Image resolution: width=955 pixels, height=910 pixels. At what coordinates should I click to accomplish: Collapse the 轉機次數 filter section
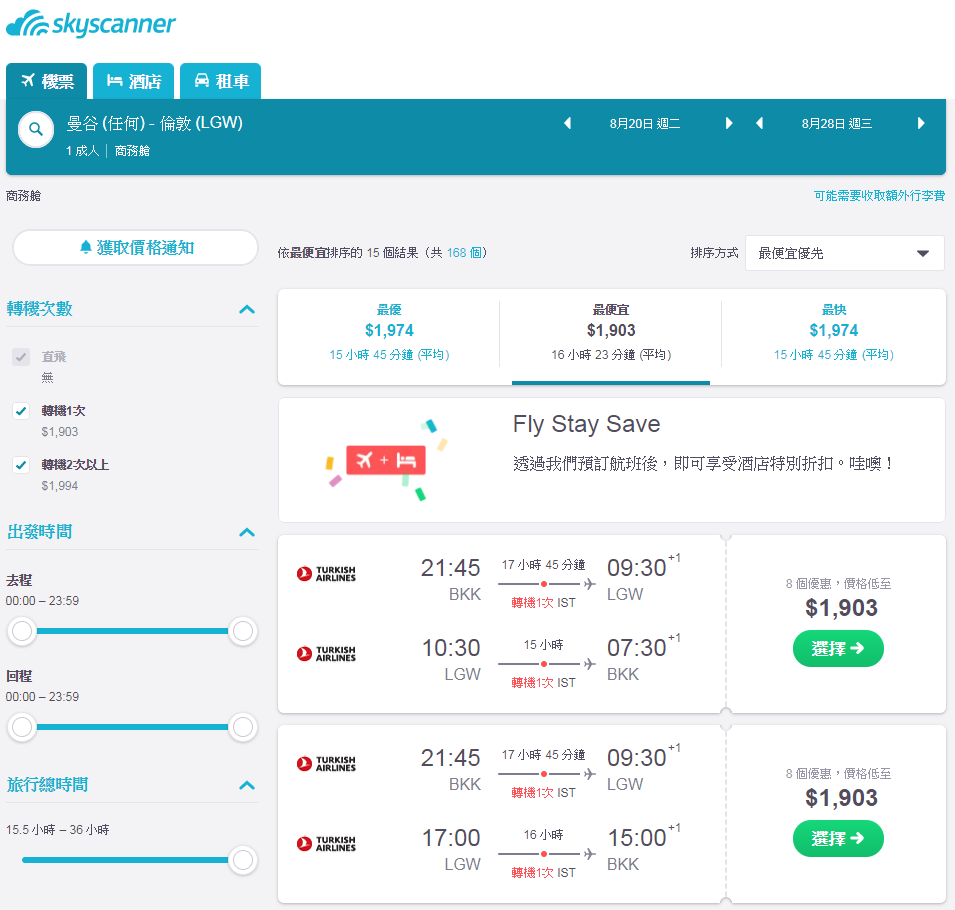pyautogui.click(x=247, y=309)
